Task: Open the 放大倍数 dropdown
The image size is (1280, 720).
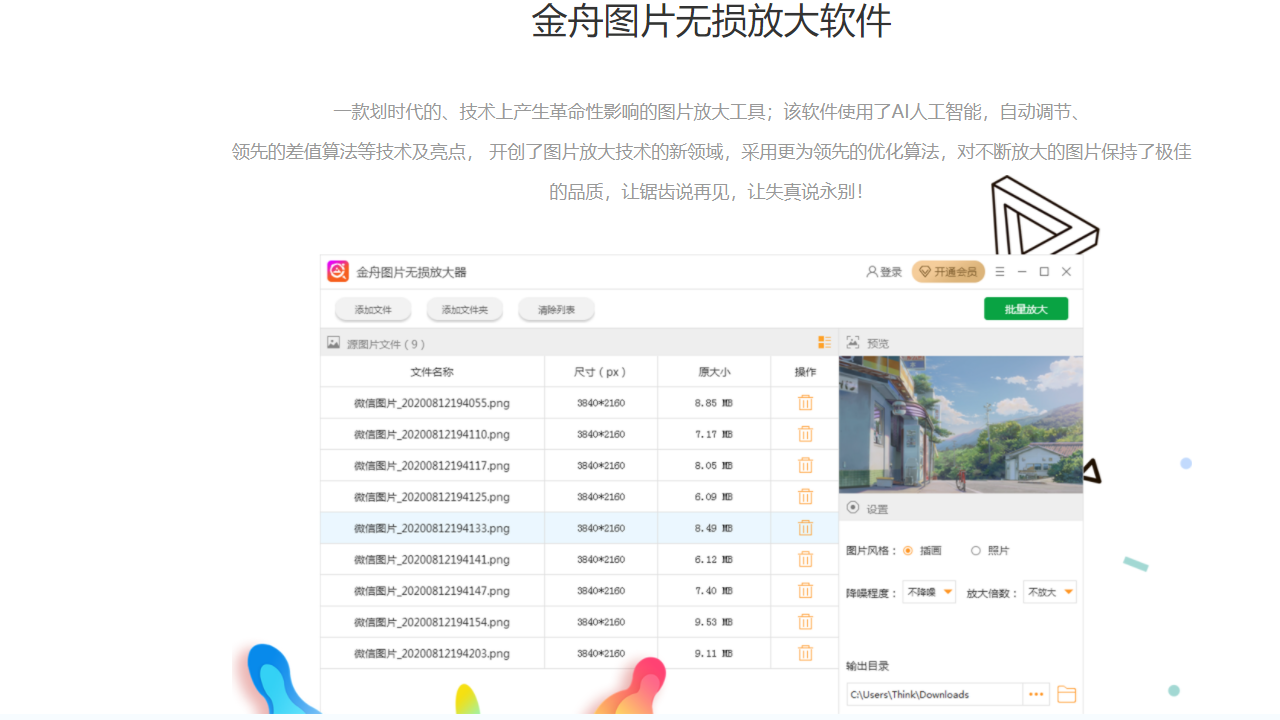Action: pyautogui.click(x=1049, y=591)
